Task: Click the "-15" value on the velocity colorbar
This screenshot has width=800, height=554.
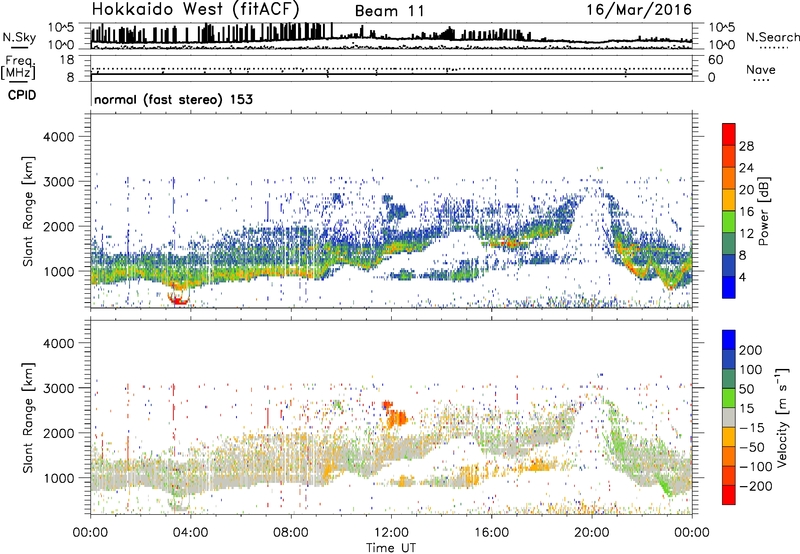Action: tap(752, 428)
